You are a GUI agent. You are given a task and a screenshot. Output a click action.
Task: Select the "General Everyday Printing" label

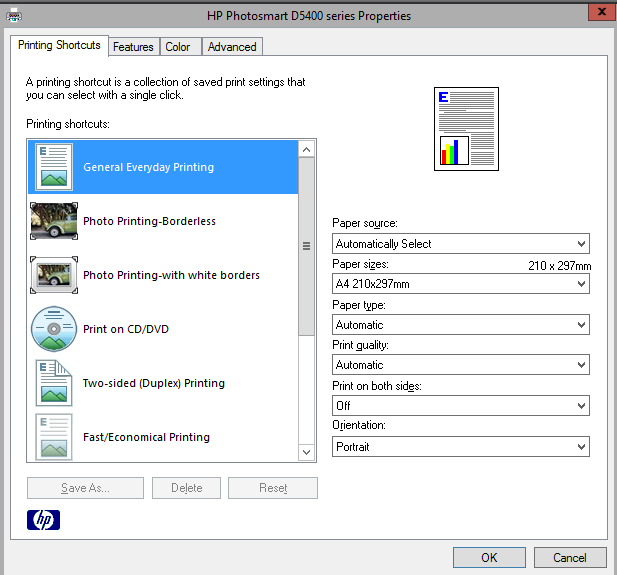click(x=149, y=167)
